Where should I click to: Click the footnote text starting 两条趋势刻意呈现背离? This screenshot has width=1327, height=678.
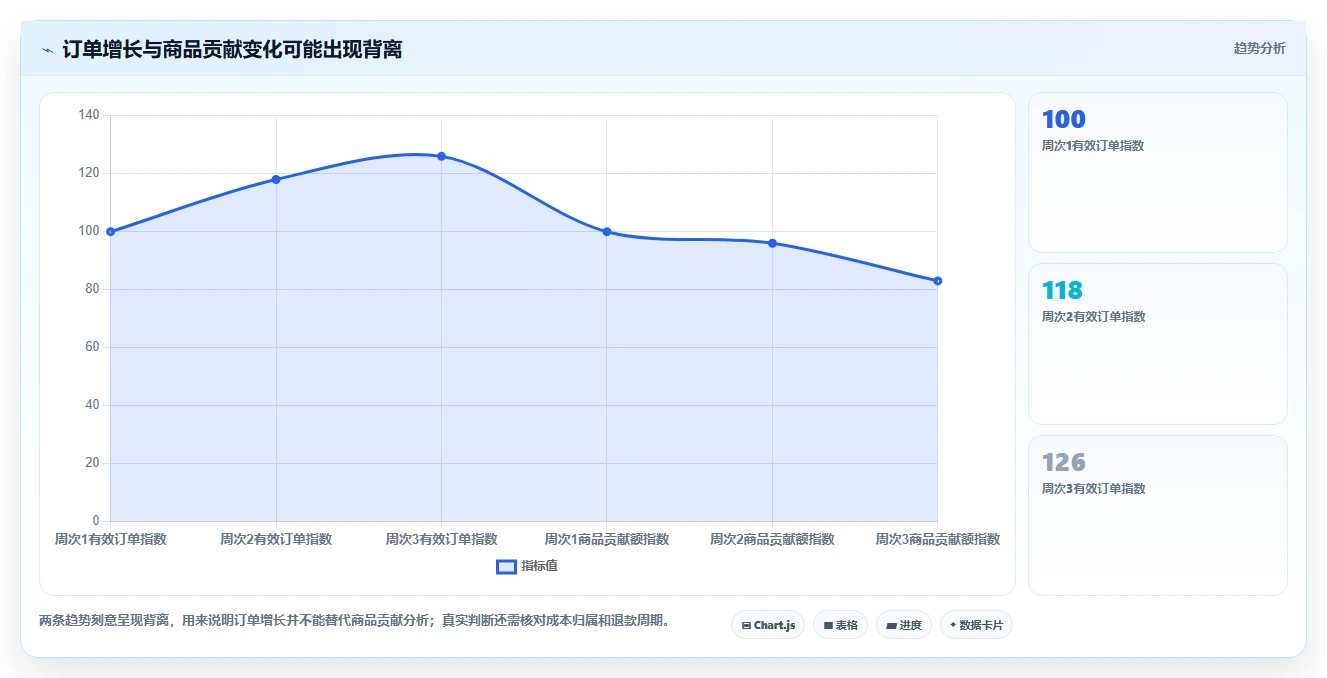click(x=354, y=620)
